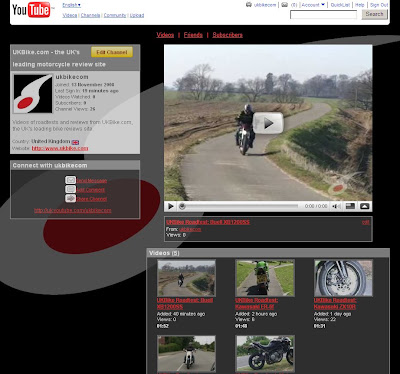This screenshot has width=400, height=374.
Task: Toggle the player size view icon
Action: (x=350, y=206)
